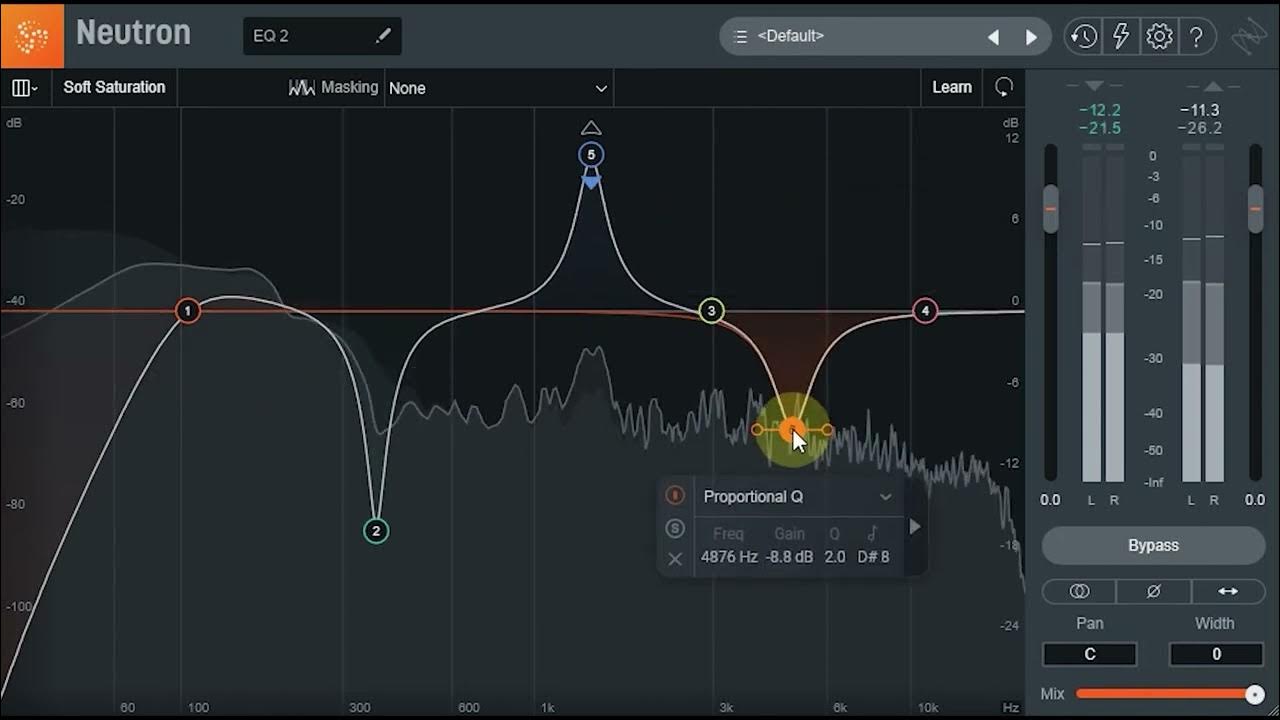Click the 4876 Hz frequency value
The image size is (1280, 720).
coord(729,557)
